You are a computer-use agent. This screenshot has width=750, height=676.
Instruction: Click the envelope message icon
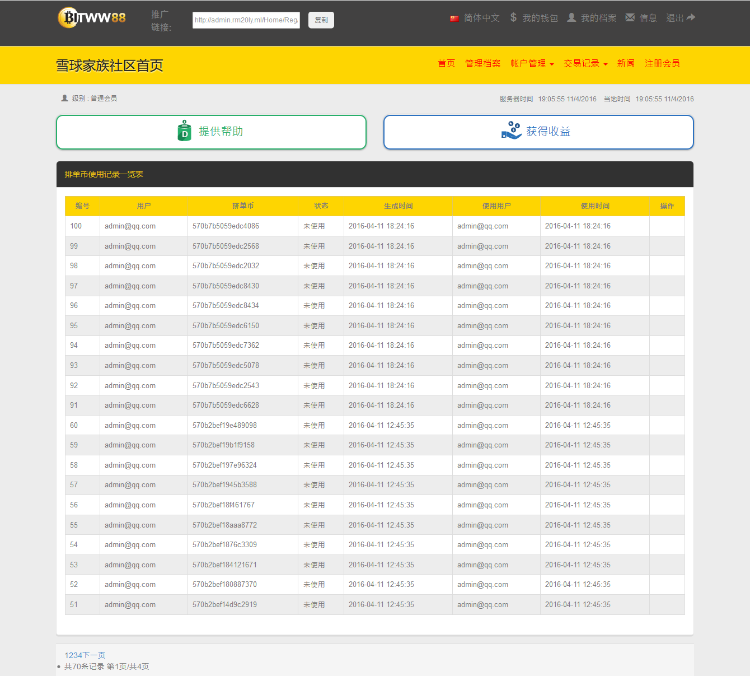tap(630, 18)
